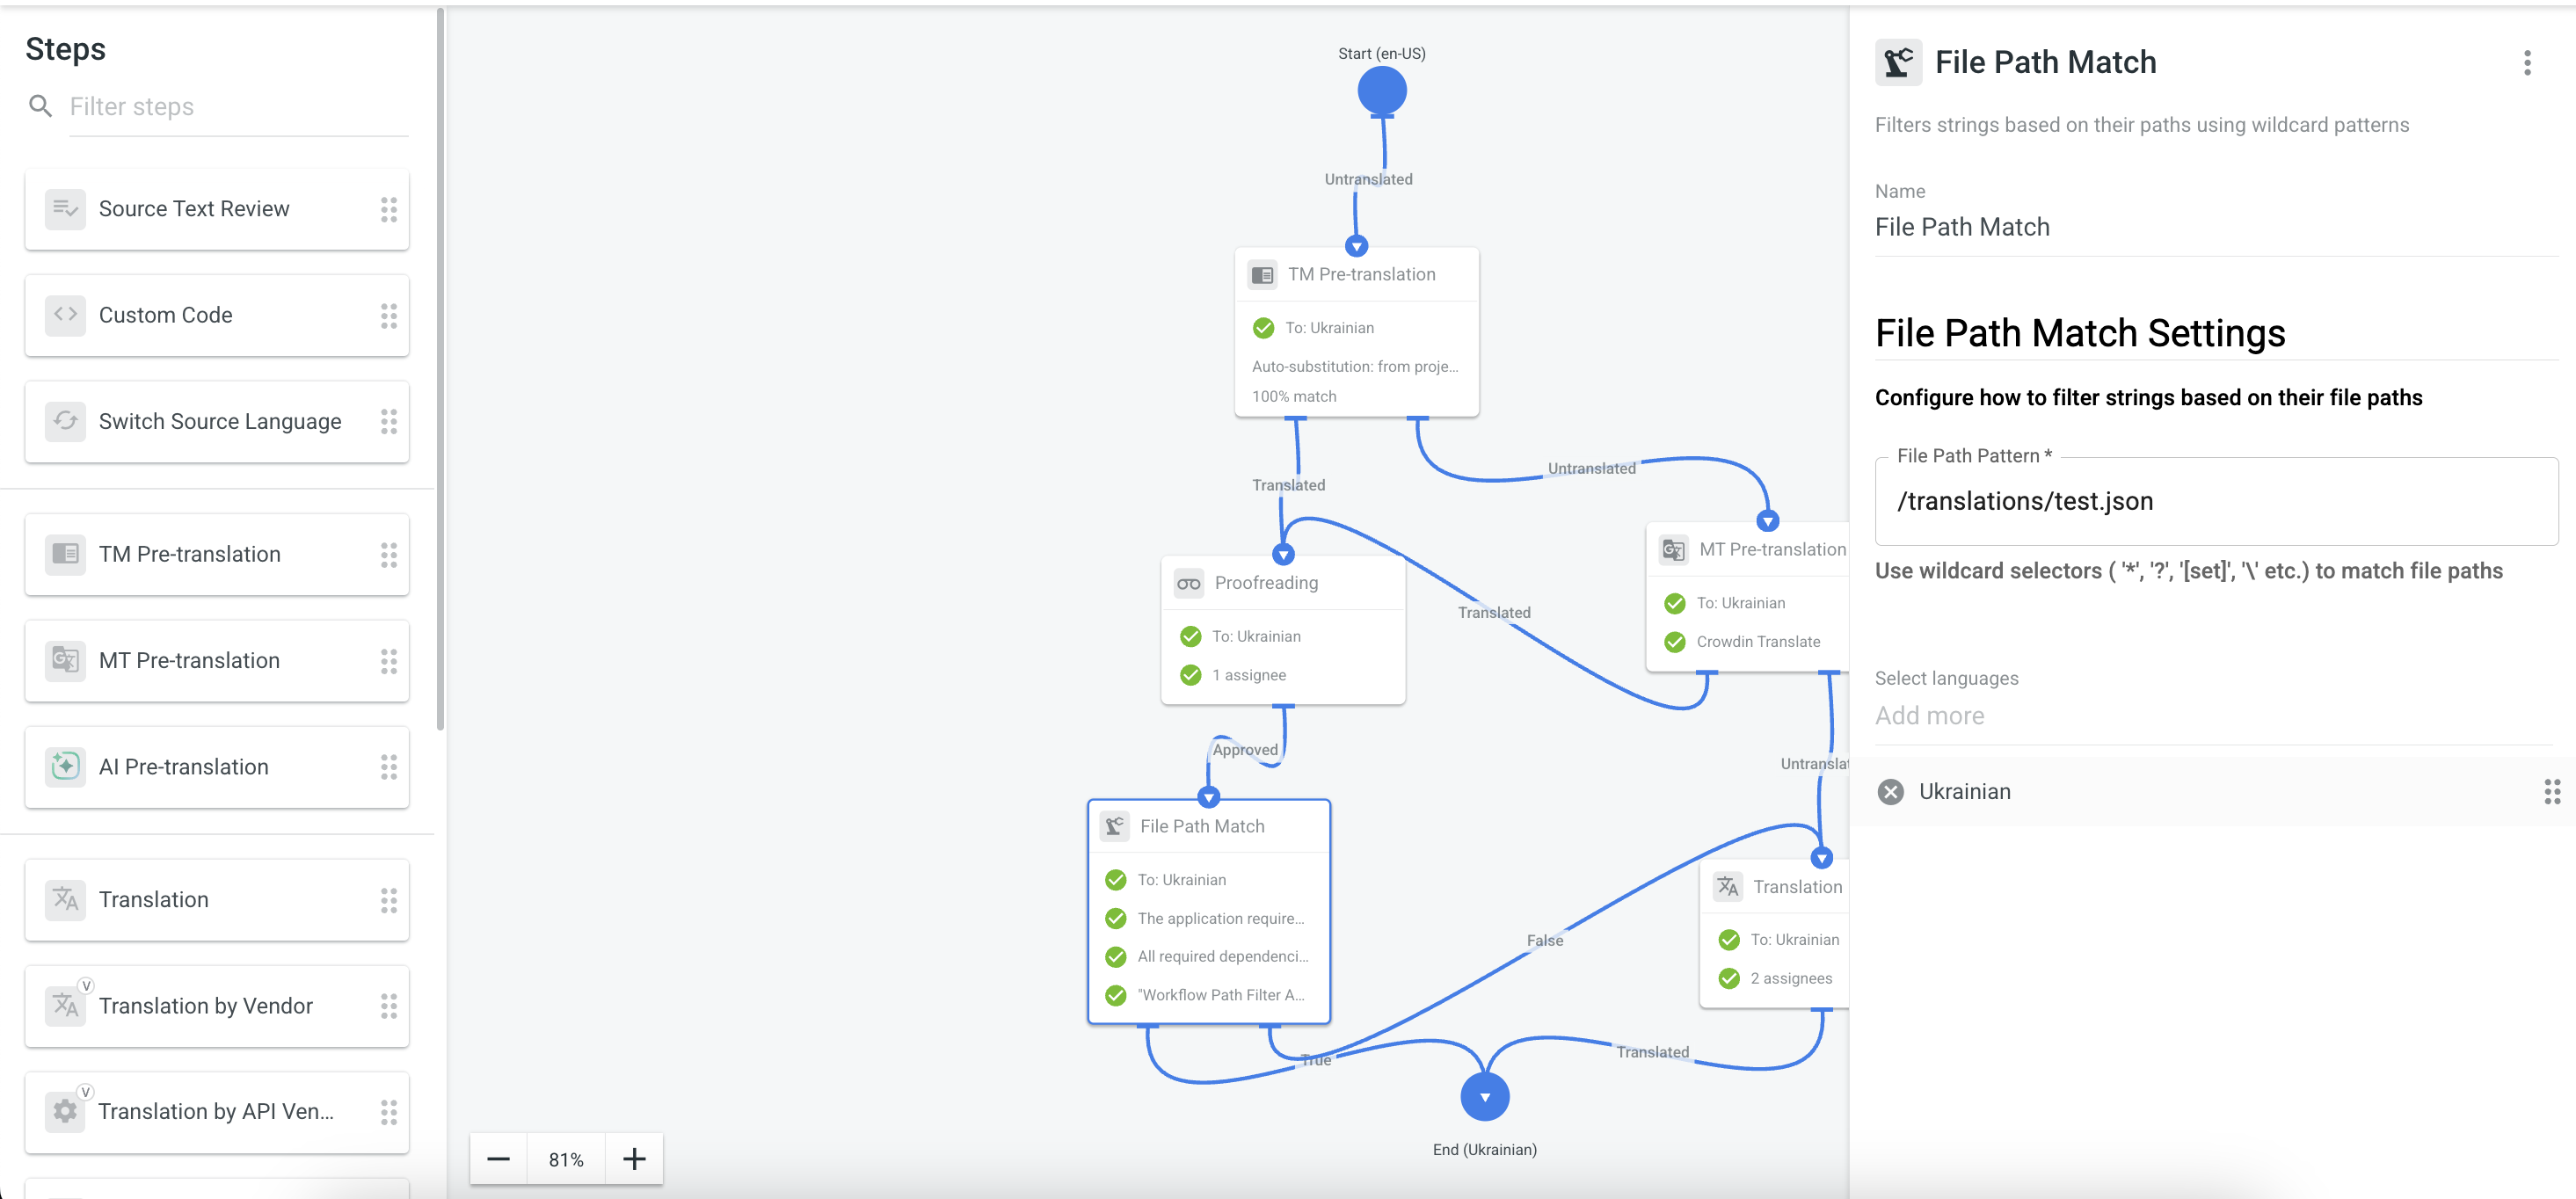Viewport: 2576px width, 1199px height.
Task: Click the search icon in Steps panel
Action: tap(40, 106)
